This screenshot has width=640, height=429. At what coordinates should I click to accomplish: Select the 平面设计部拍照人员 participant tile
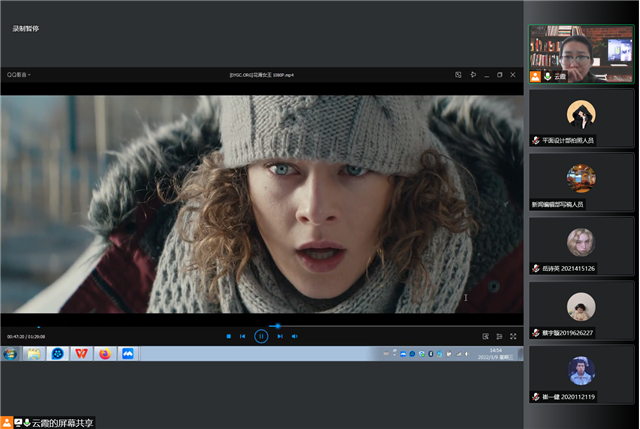click(x=581, y=118)
